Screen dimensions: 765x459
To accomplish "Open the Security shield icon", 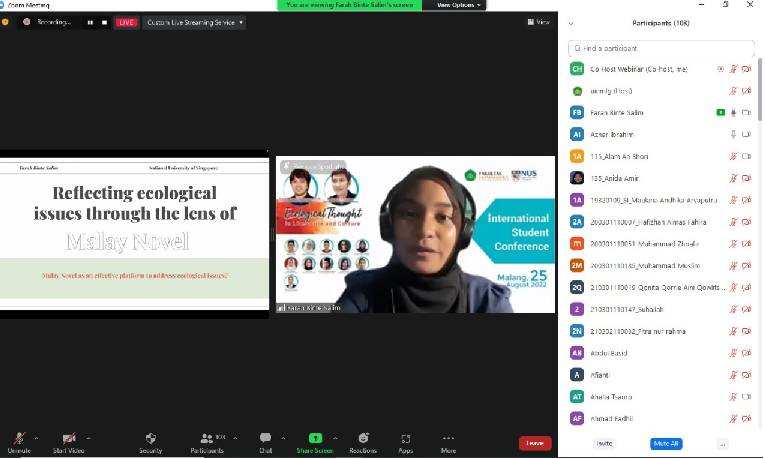I will [151, 440].
